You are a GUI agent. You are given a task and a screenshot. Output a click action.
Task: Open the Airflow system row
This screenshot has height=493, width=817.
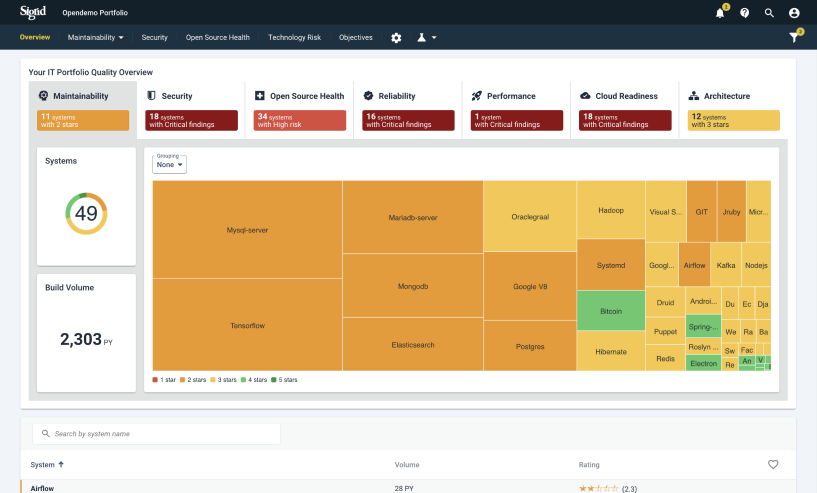408,487
